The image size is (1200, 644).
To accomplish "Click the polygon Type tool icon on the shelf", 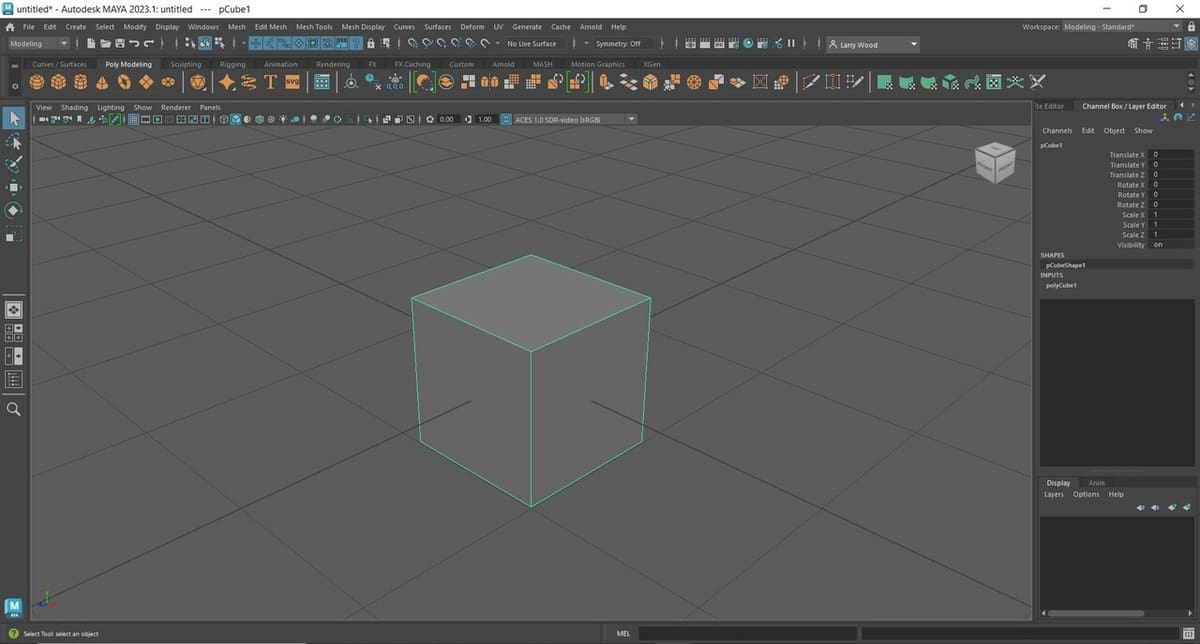I will click(x=270, y=82).
